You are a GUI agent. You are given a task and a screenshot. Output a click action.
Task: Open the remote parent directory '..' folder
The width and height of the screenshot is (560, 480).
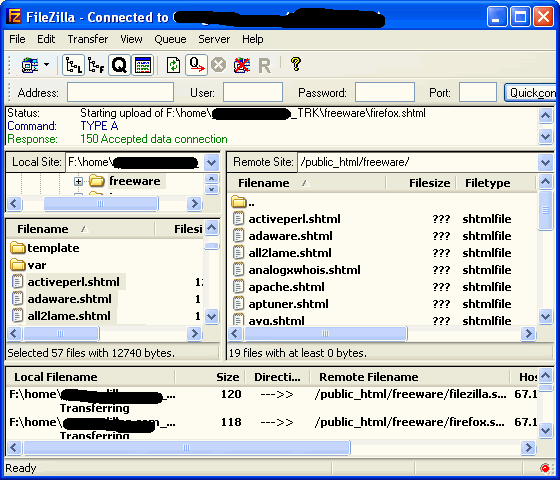(243, 202)
